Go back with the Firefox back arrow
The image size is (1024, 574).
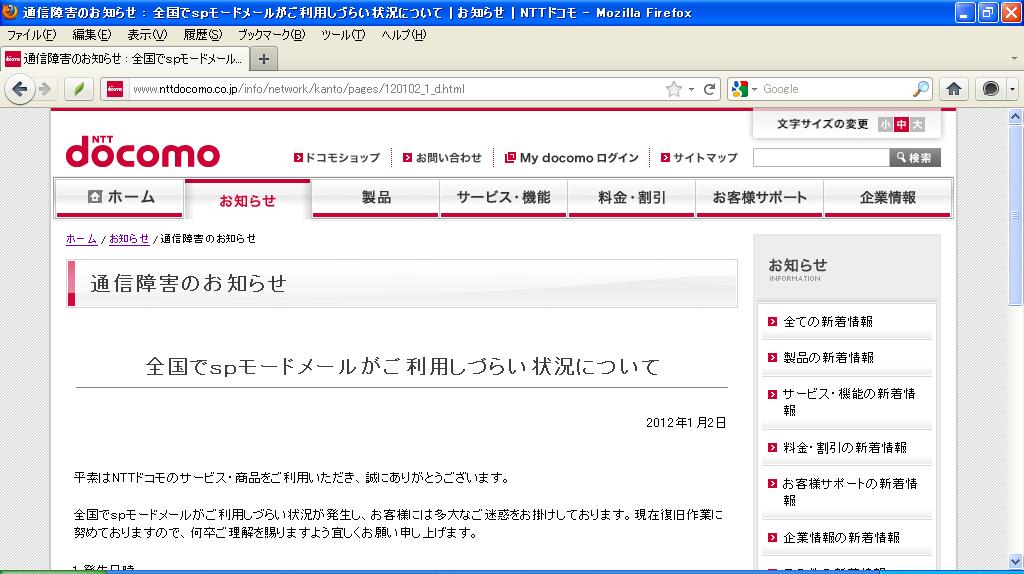[x=20, y=89]
